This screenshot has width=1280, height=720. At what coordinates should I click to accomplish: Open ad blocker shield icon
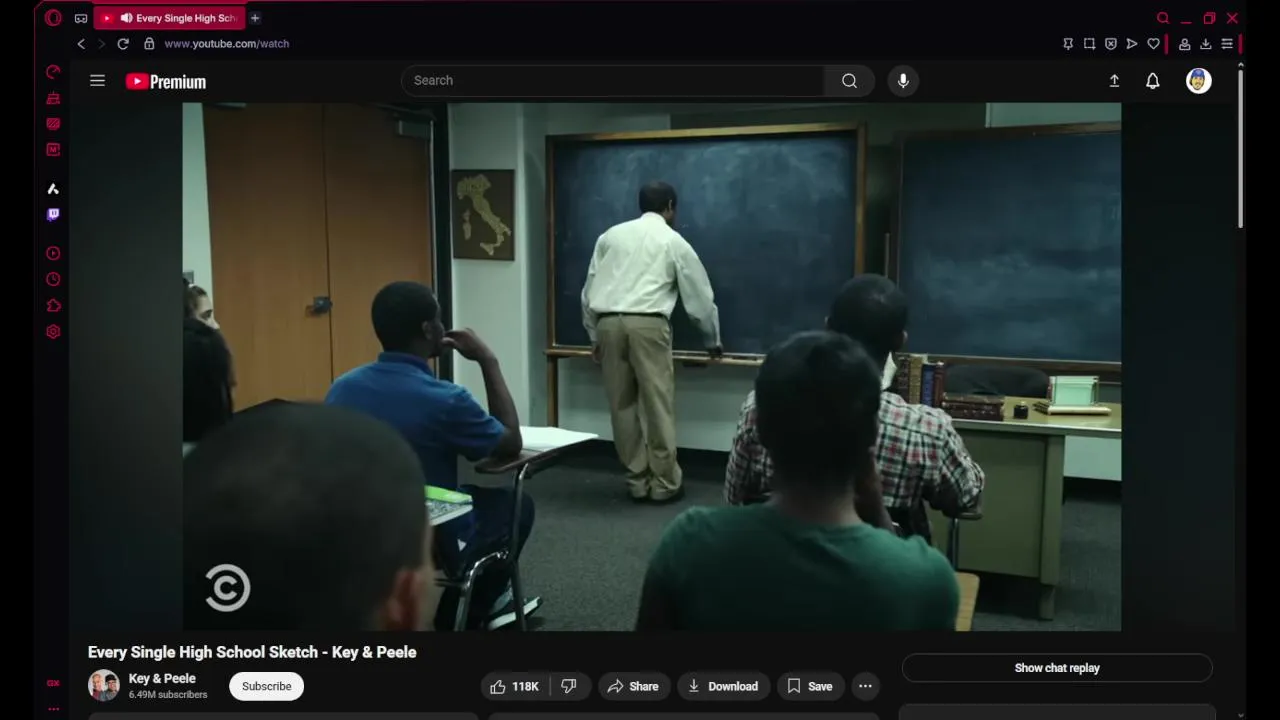click(x=1110, y=44)
